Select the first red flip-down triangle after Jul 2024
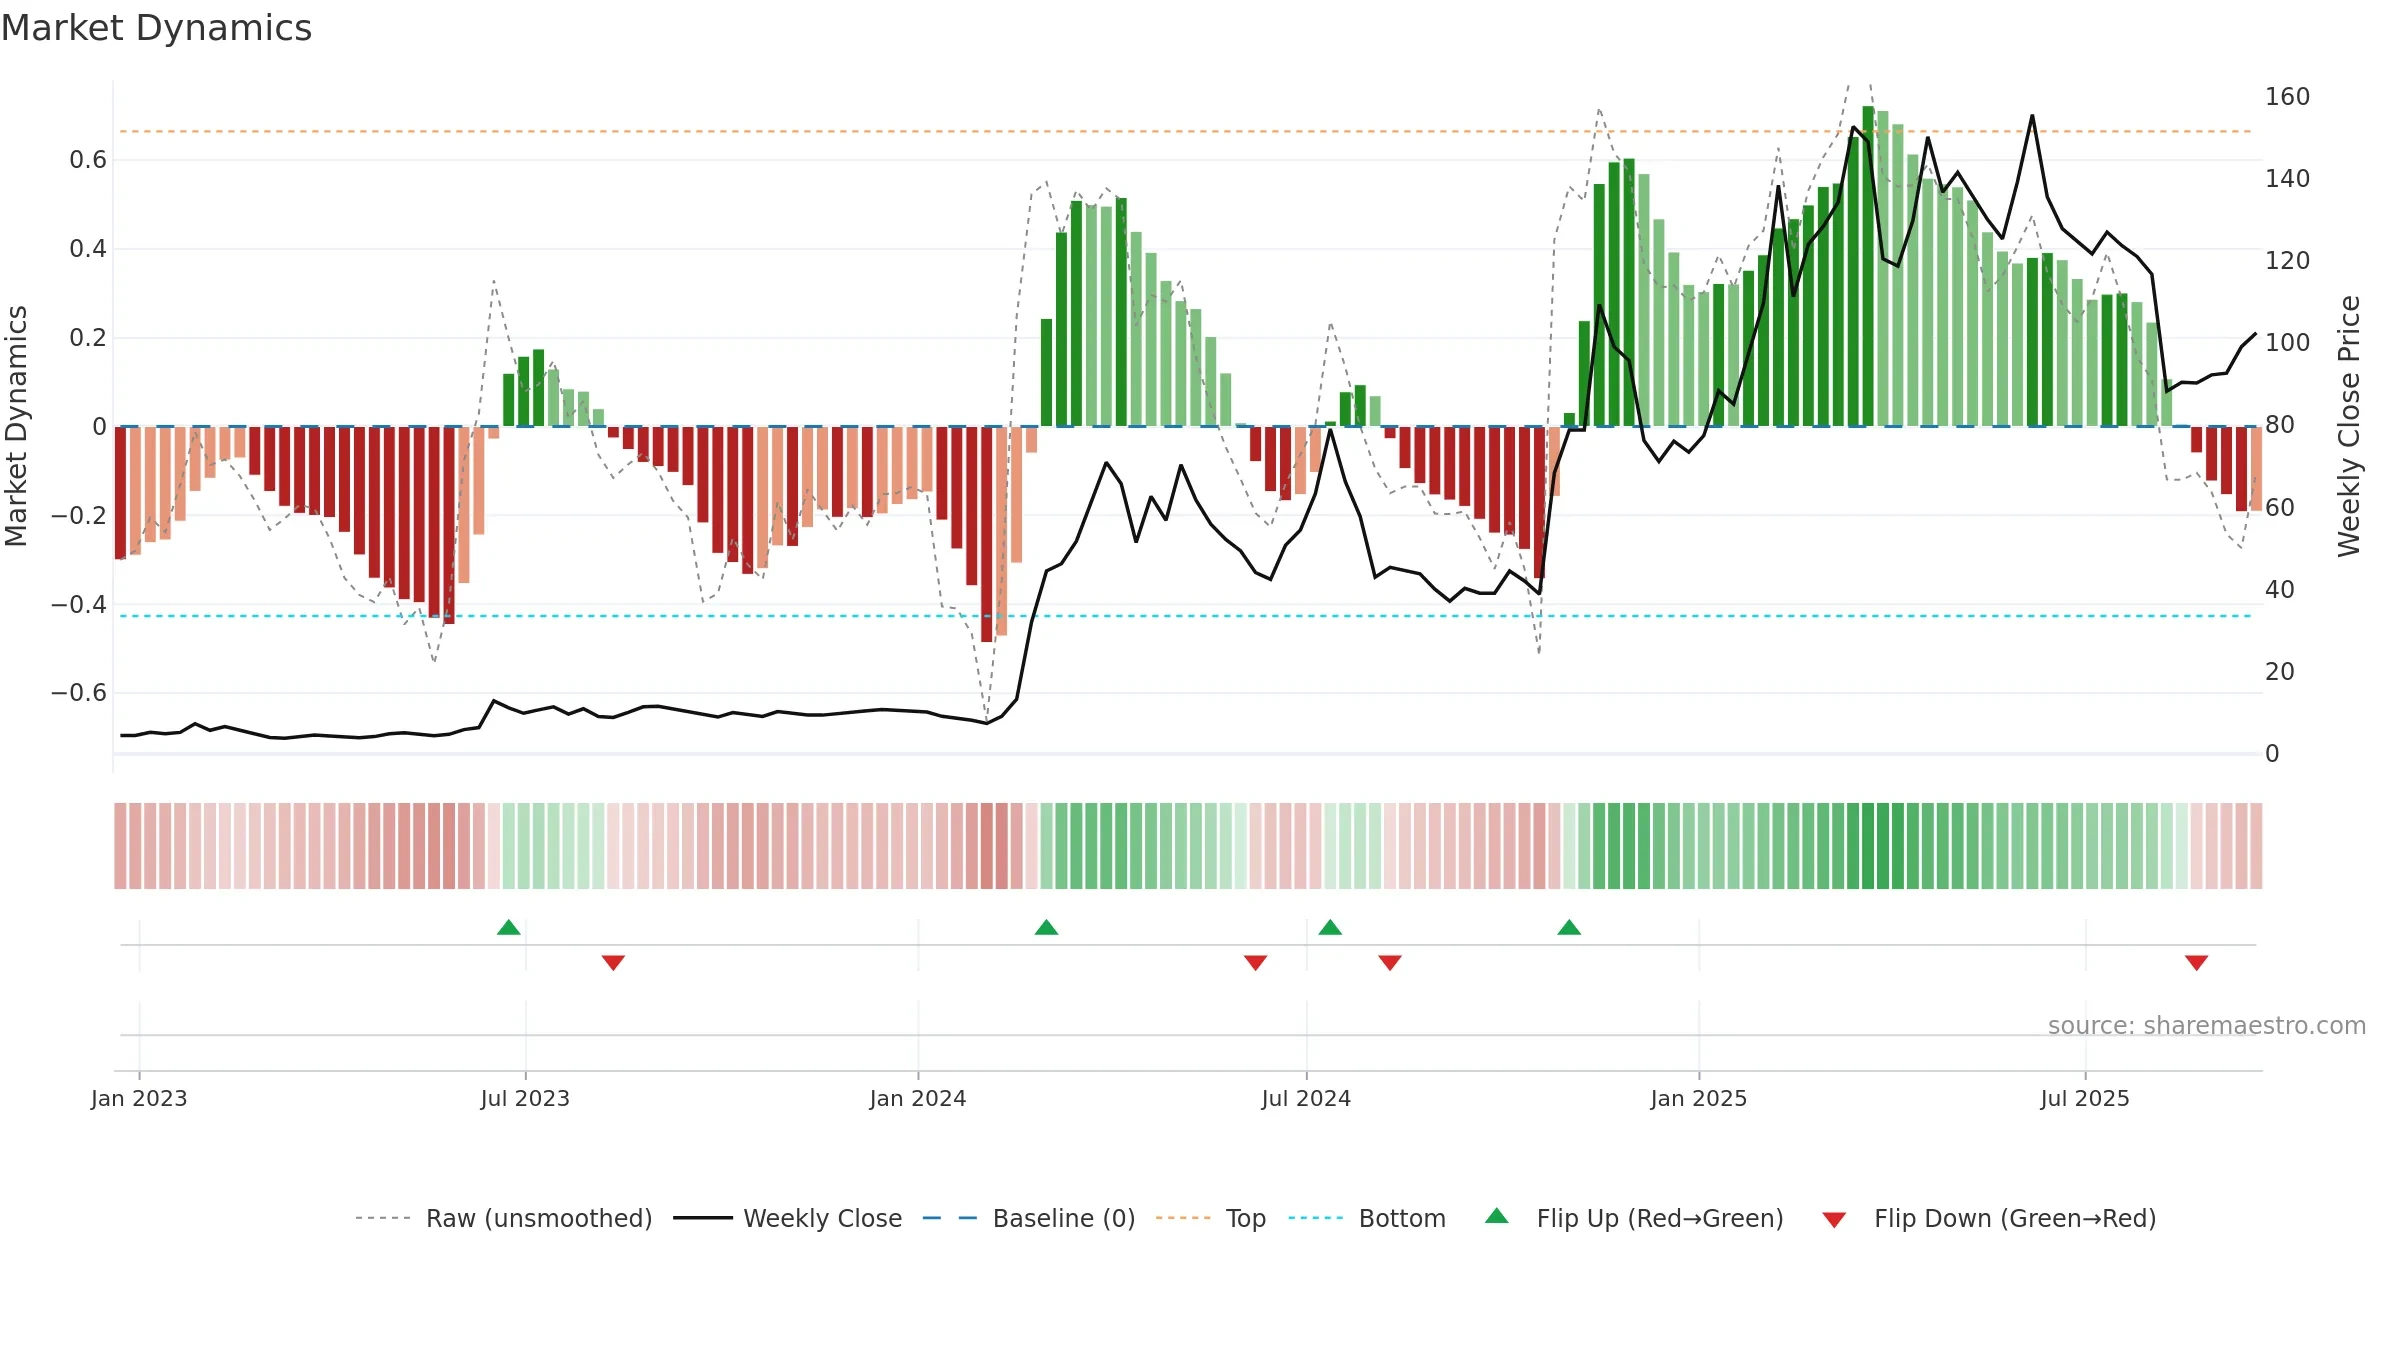 point(1390,962)
